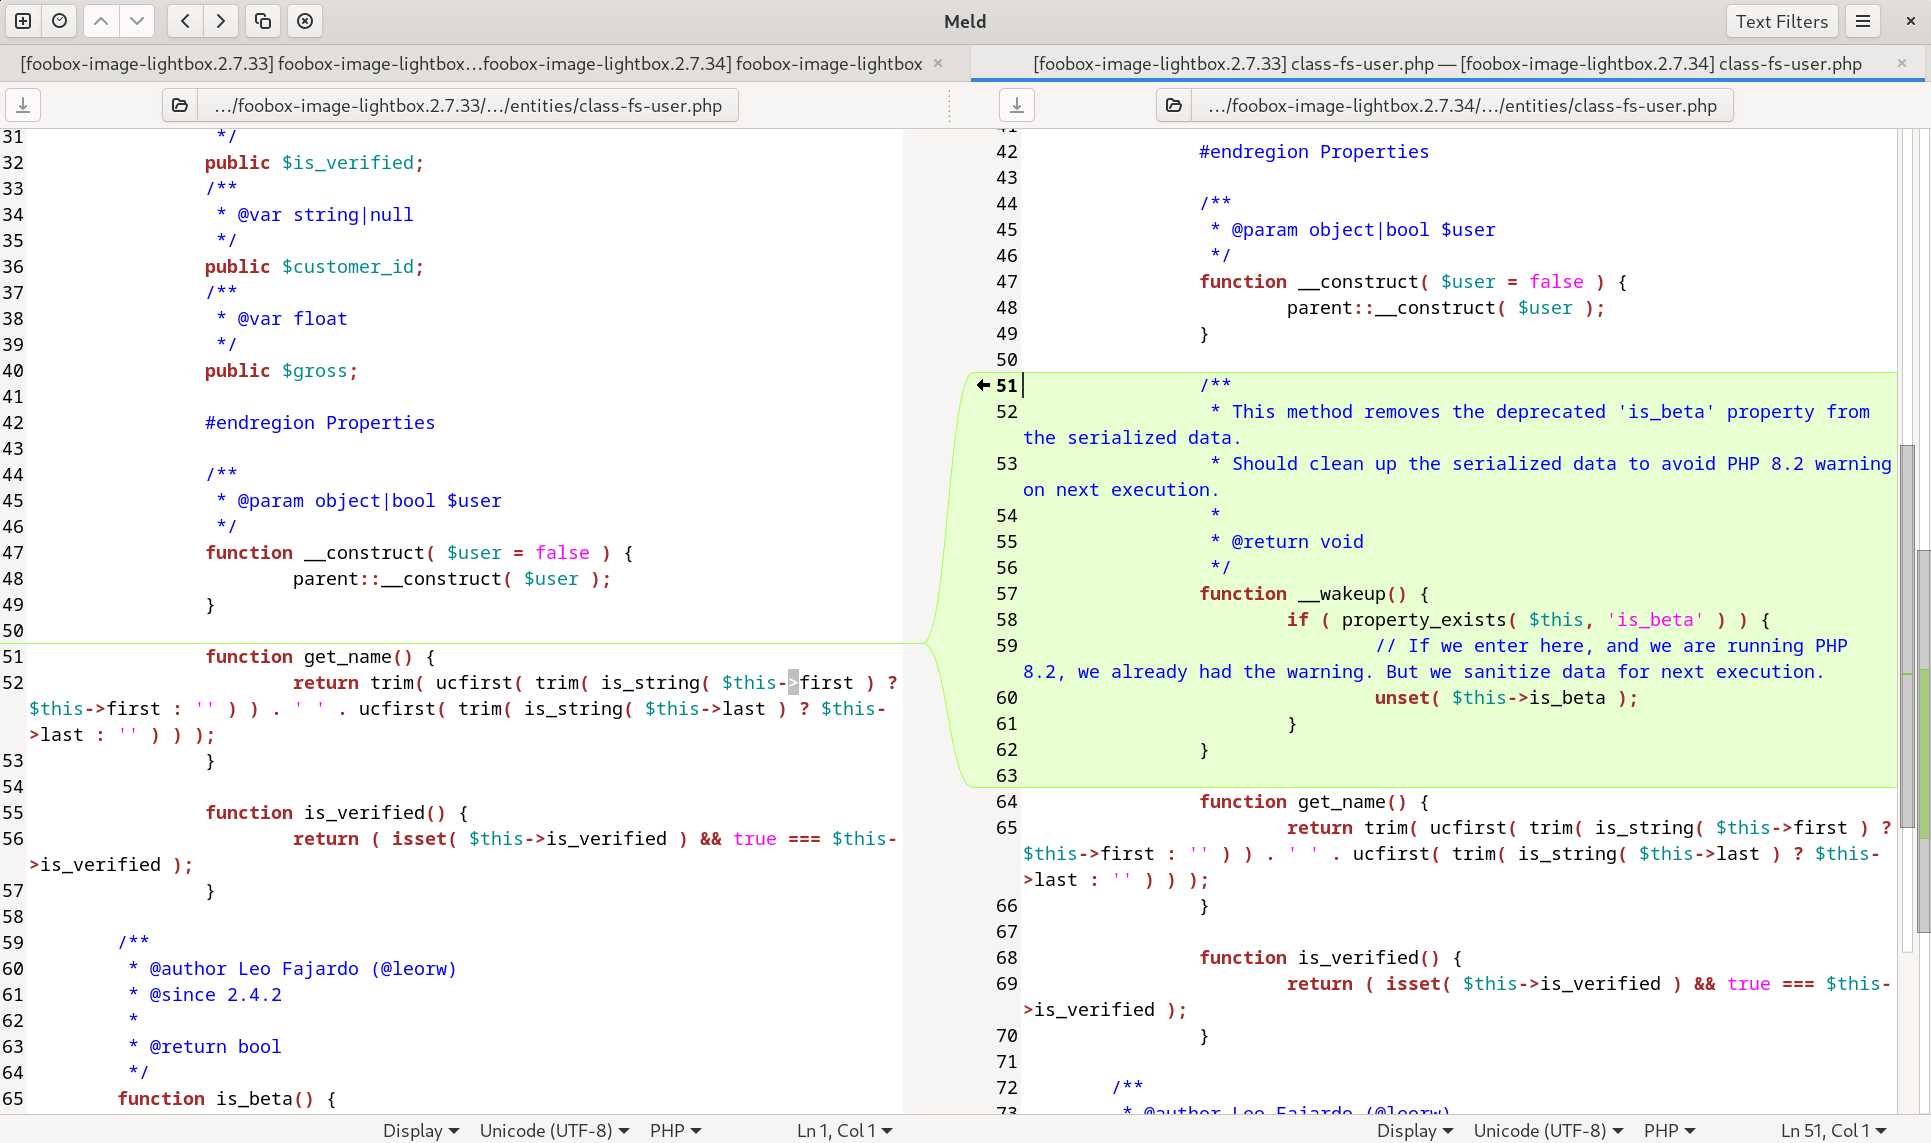This screenshot has height=1143, width=1931.
Task: Open recent comparisons clock icon
Action: [60, 21]
